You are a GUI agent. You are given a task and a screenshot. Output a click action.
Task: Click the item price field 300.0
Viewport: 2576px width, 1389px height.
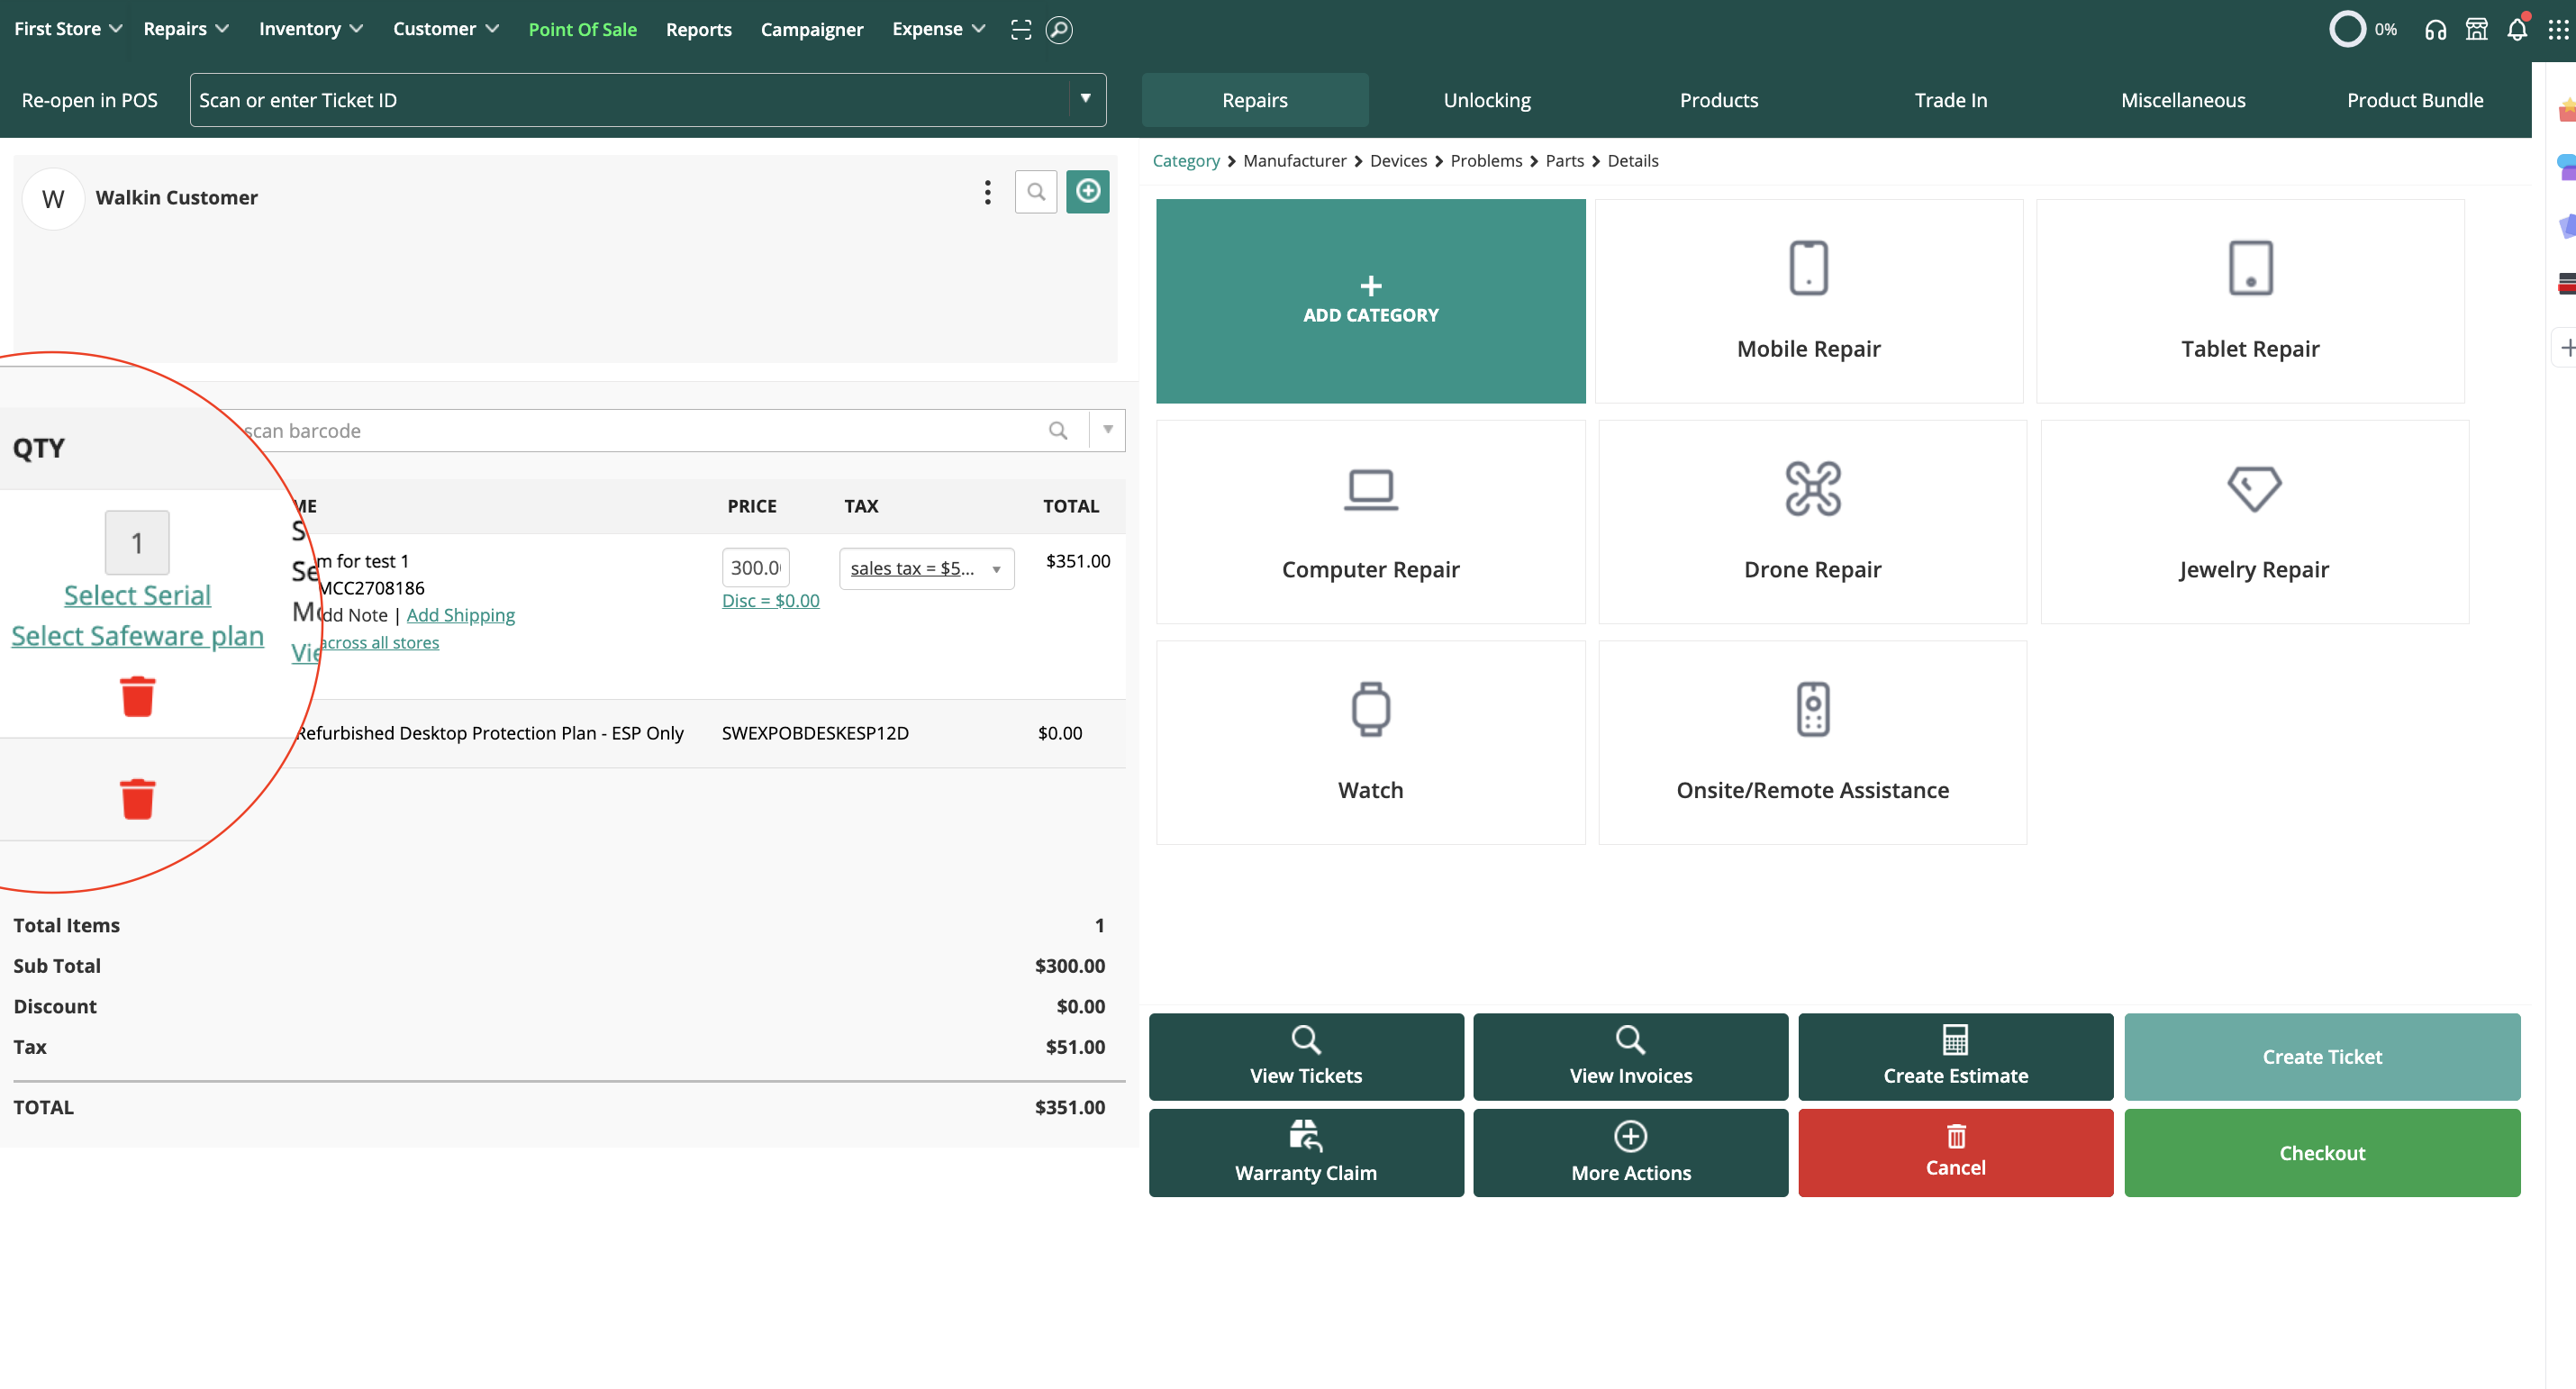click(x=755, y=567)
